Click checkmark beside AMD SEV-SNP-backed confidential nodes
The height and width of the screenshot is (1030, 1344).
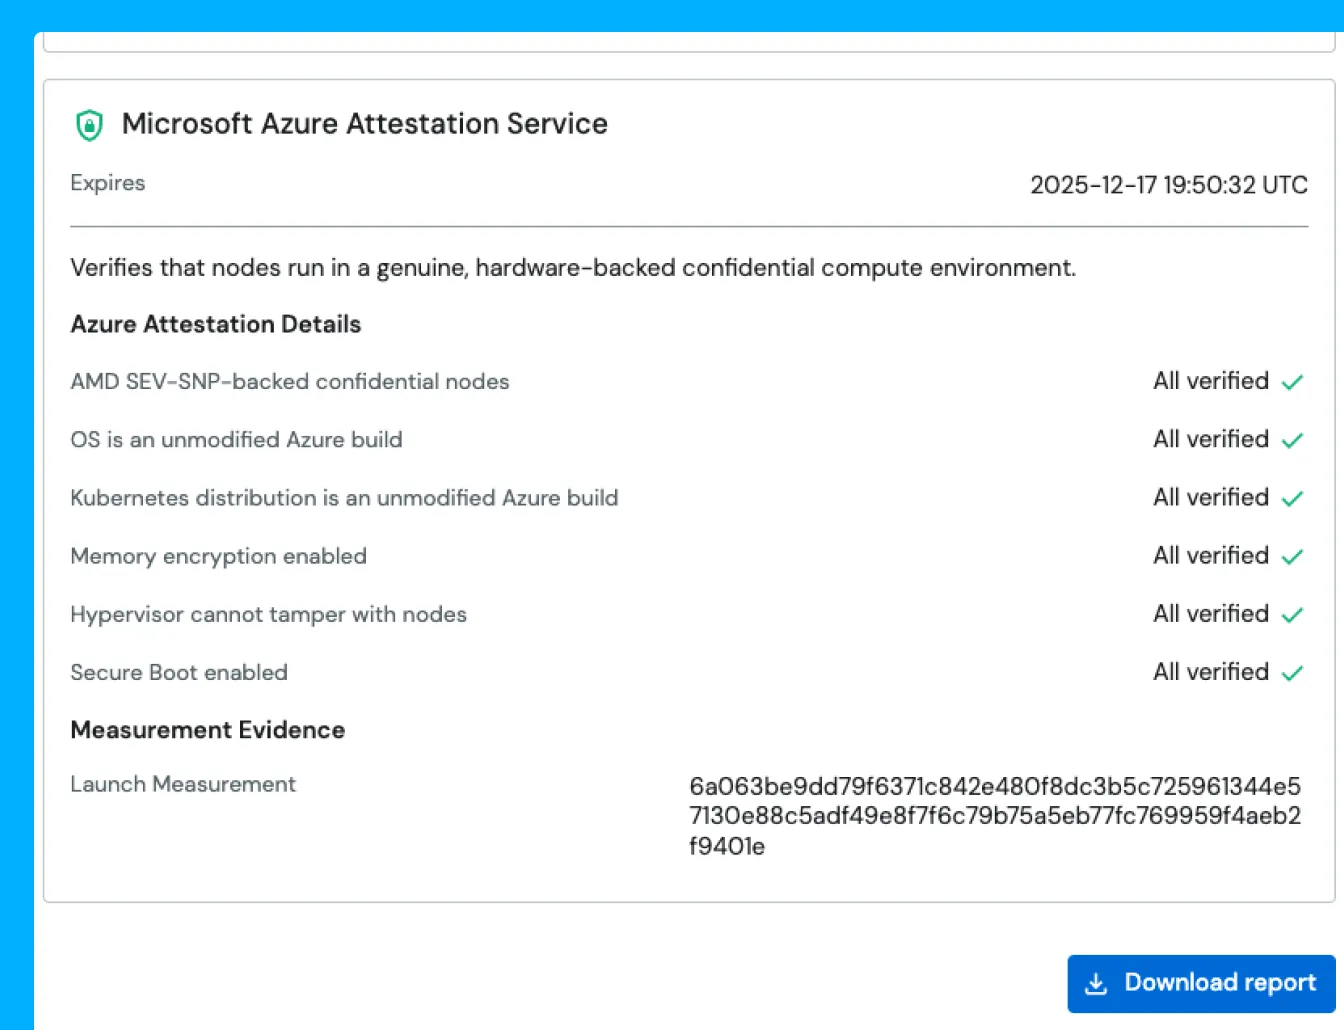click(1292, 382)
